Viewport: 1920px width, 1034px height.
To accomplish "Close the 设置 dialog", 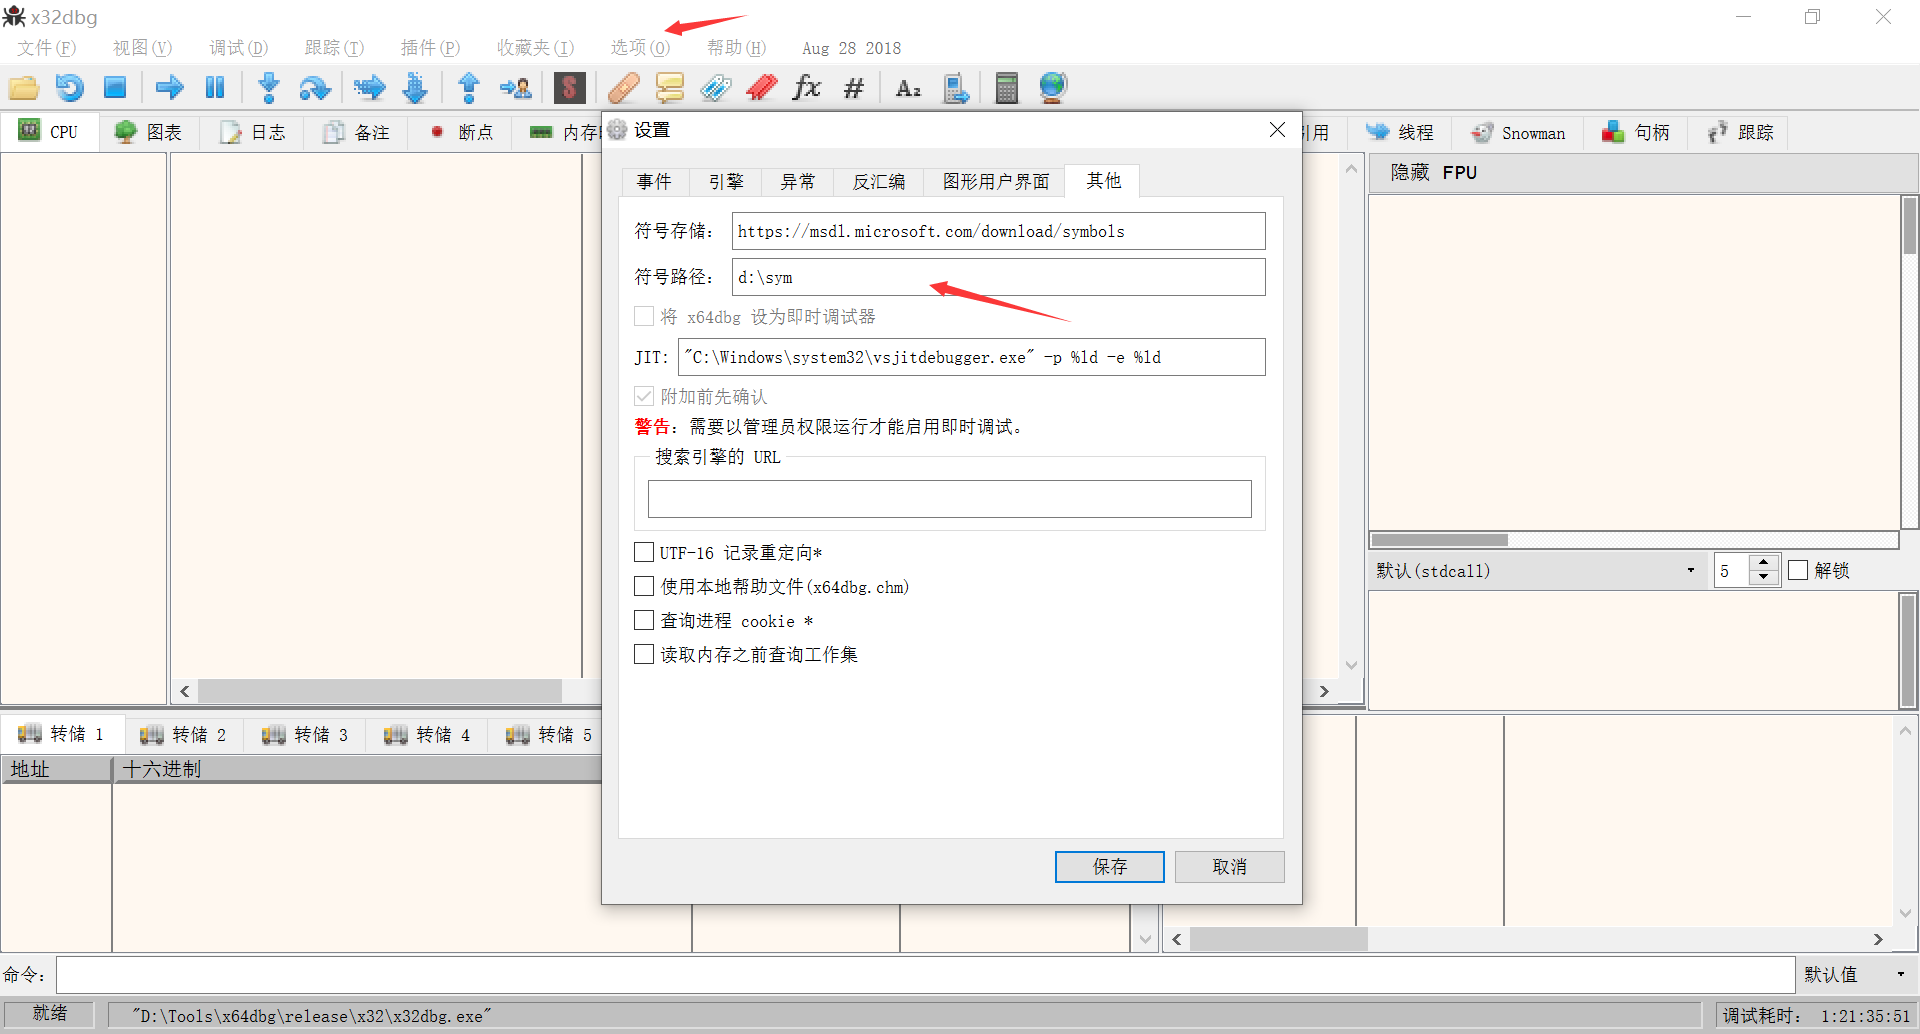I will click(x=1277, y=130).
